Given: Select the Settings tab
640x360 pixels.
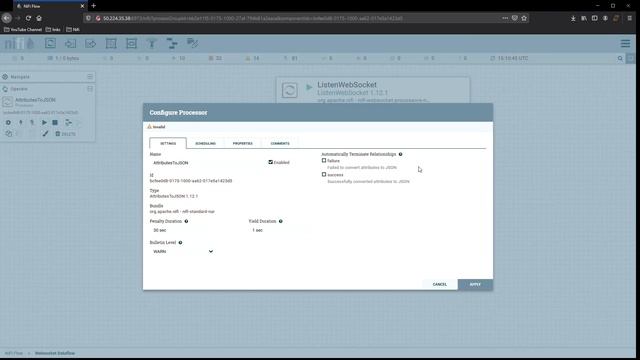Looking at the screenshot, I should pos(168,143).
